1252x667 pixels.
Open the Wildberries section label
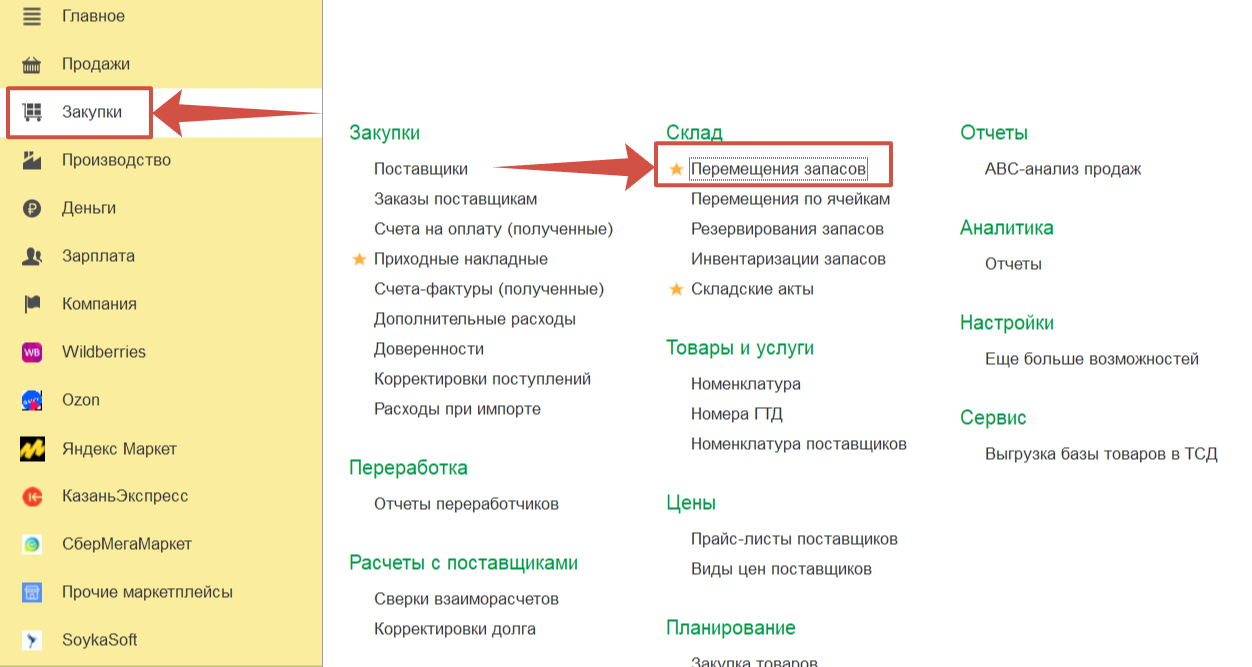[104, 352]
